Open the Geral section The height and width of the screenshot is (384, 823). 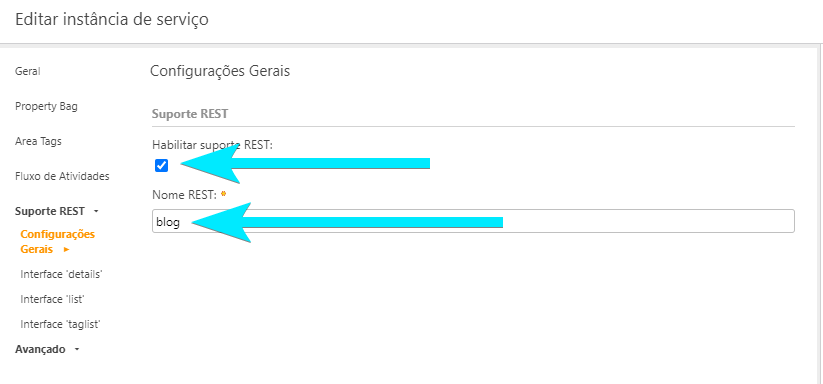28,71
